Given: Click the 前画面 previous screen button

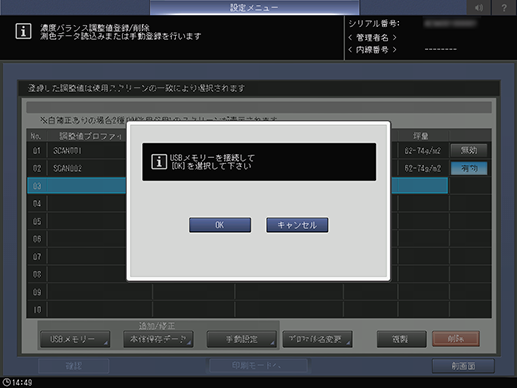Looking at the screenshot, I should point(463,366).
